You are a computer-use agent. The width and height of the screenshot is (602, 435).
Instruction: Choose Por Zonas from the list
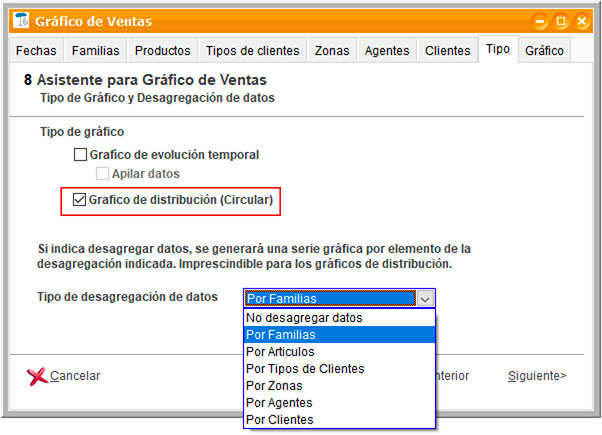click(x=339, y=385)
